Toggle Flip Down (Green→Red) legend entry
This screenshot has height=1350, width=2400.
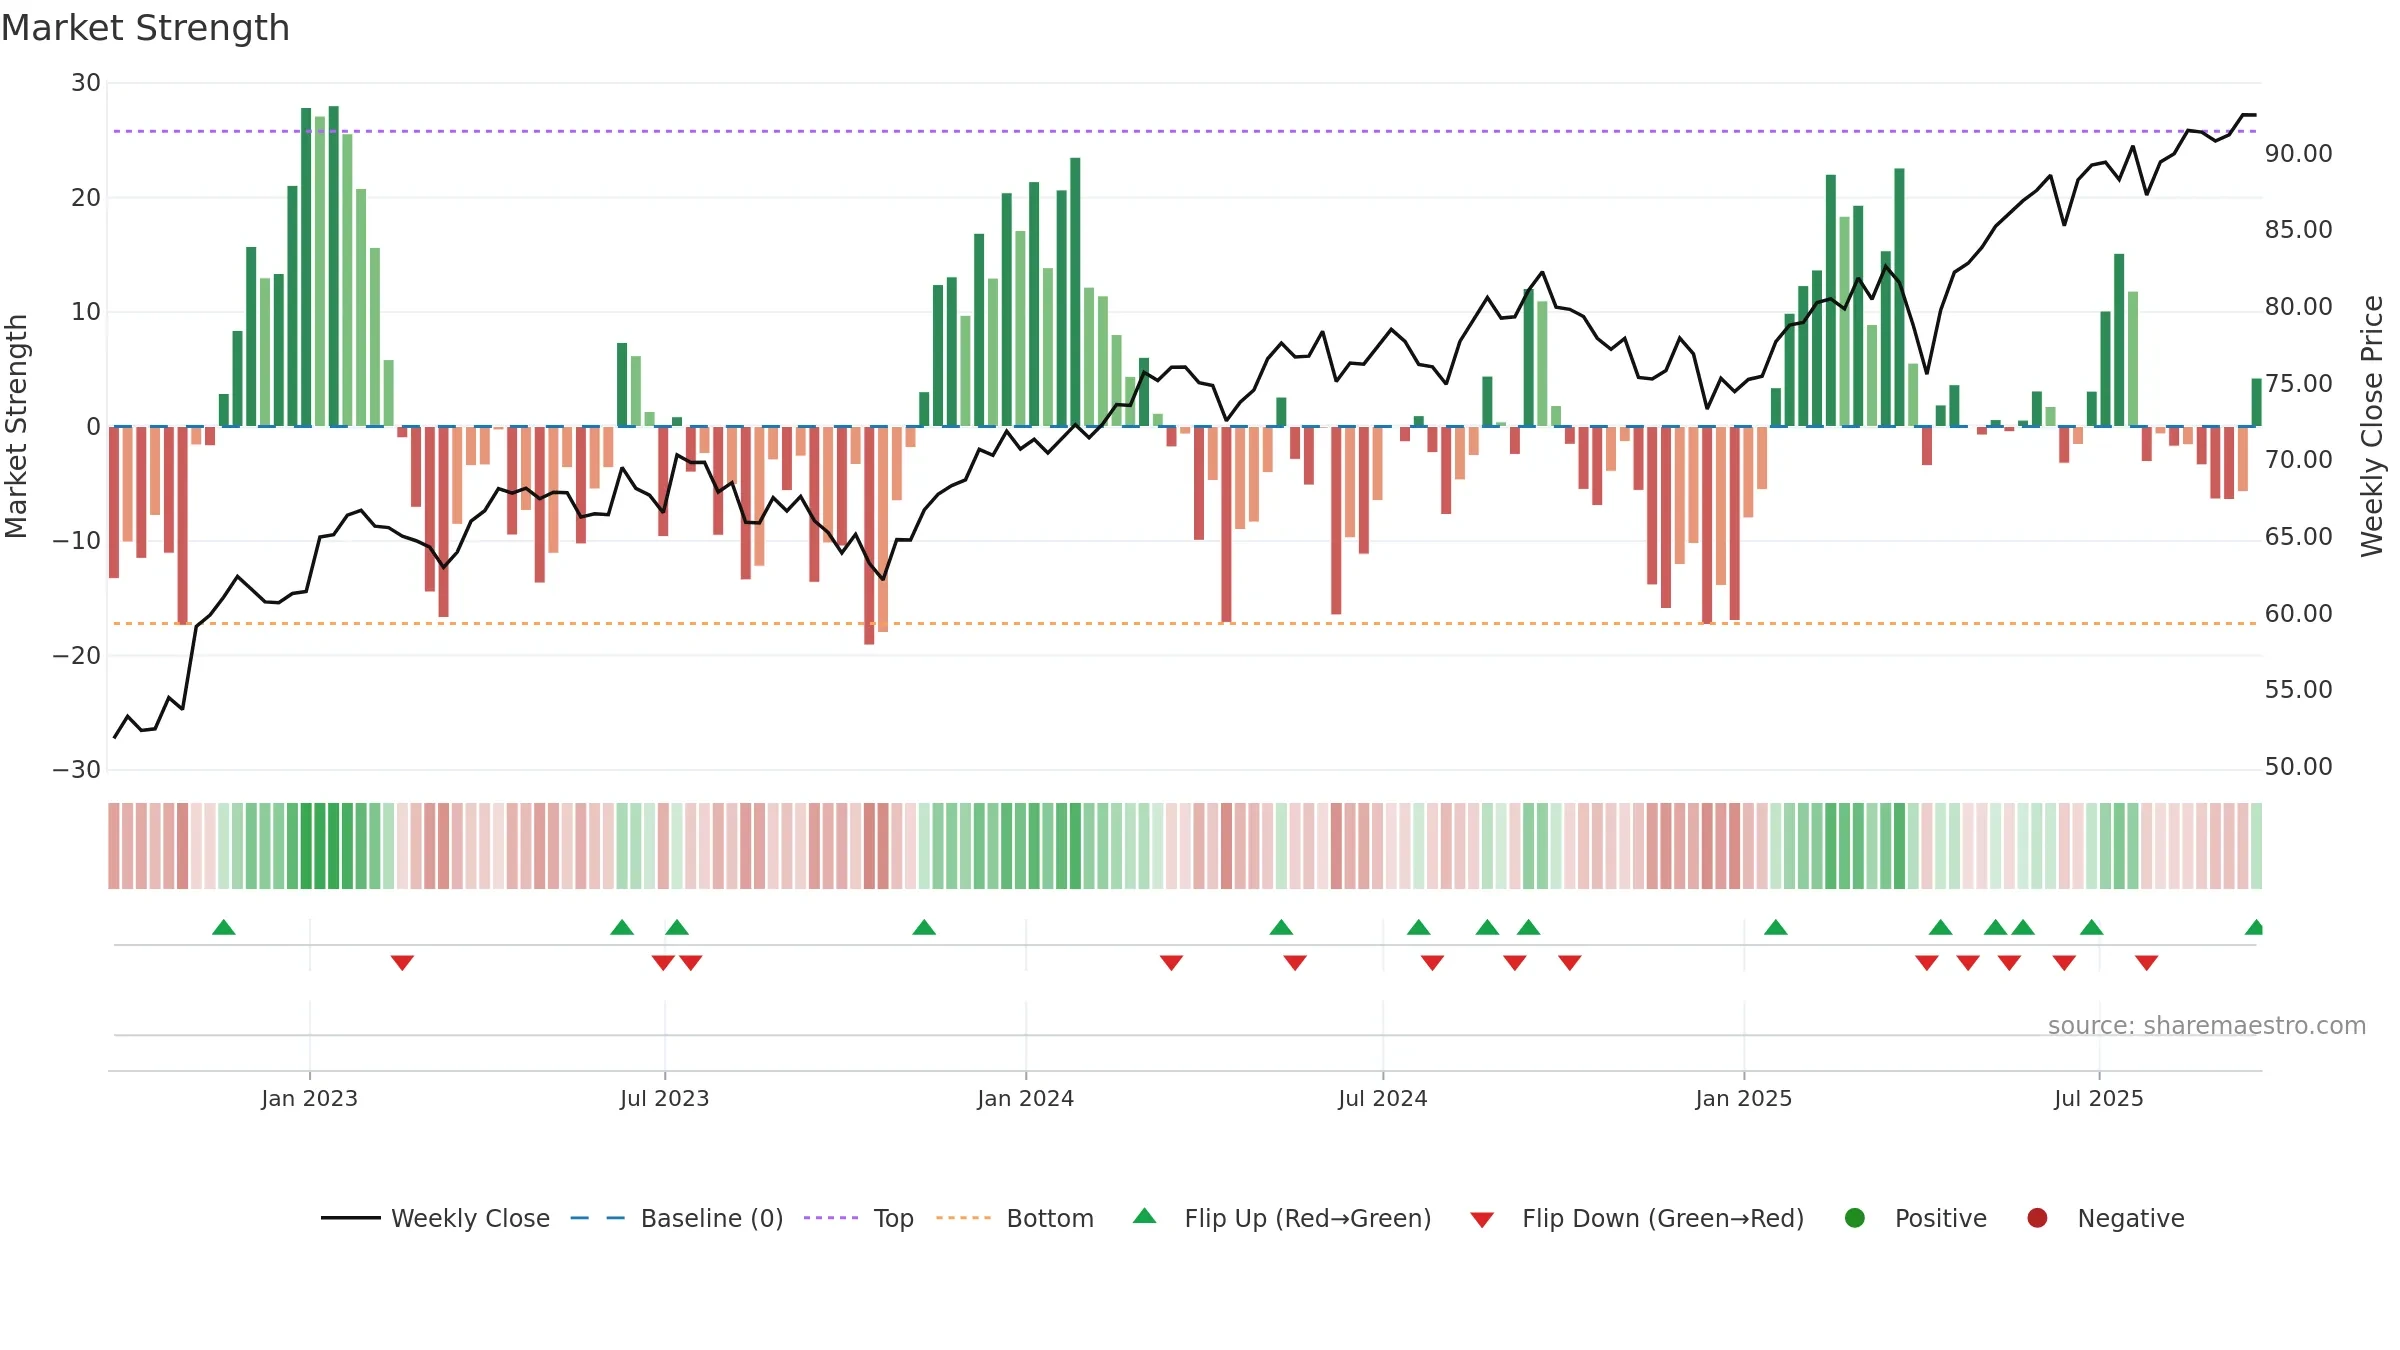(1637, 1218)
